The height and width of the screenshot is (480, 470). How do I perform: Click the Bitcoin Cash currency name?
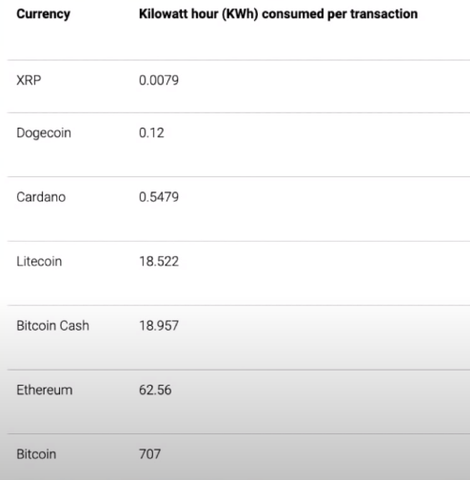pyautogui.click(x=53, y=326)
